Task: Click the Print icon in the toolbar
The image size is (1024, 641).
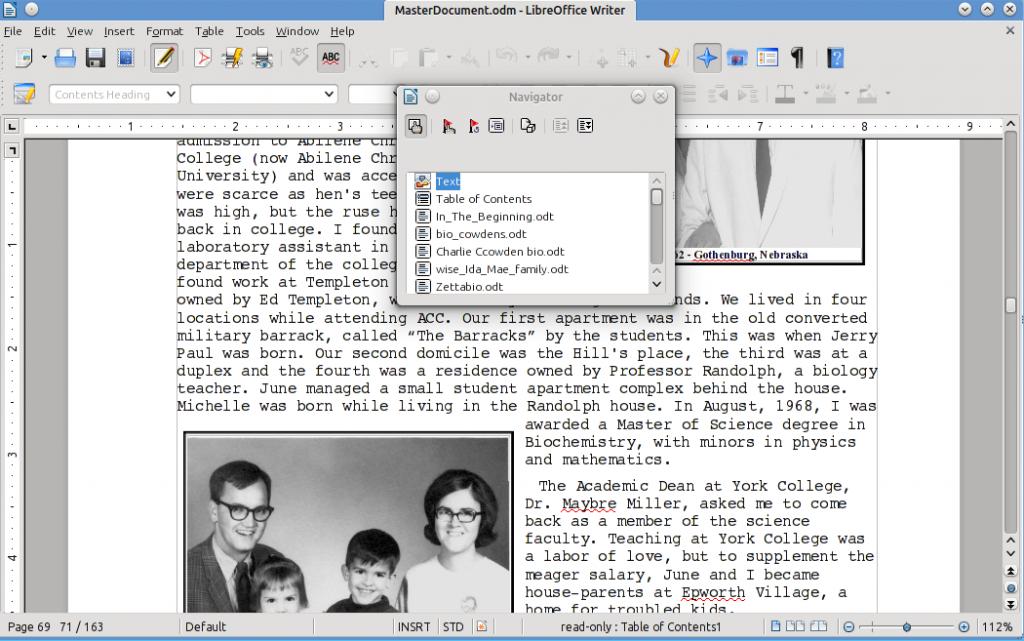Action: (65, 58)
